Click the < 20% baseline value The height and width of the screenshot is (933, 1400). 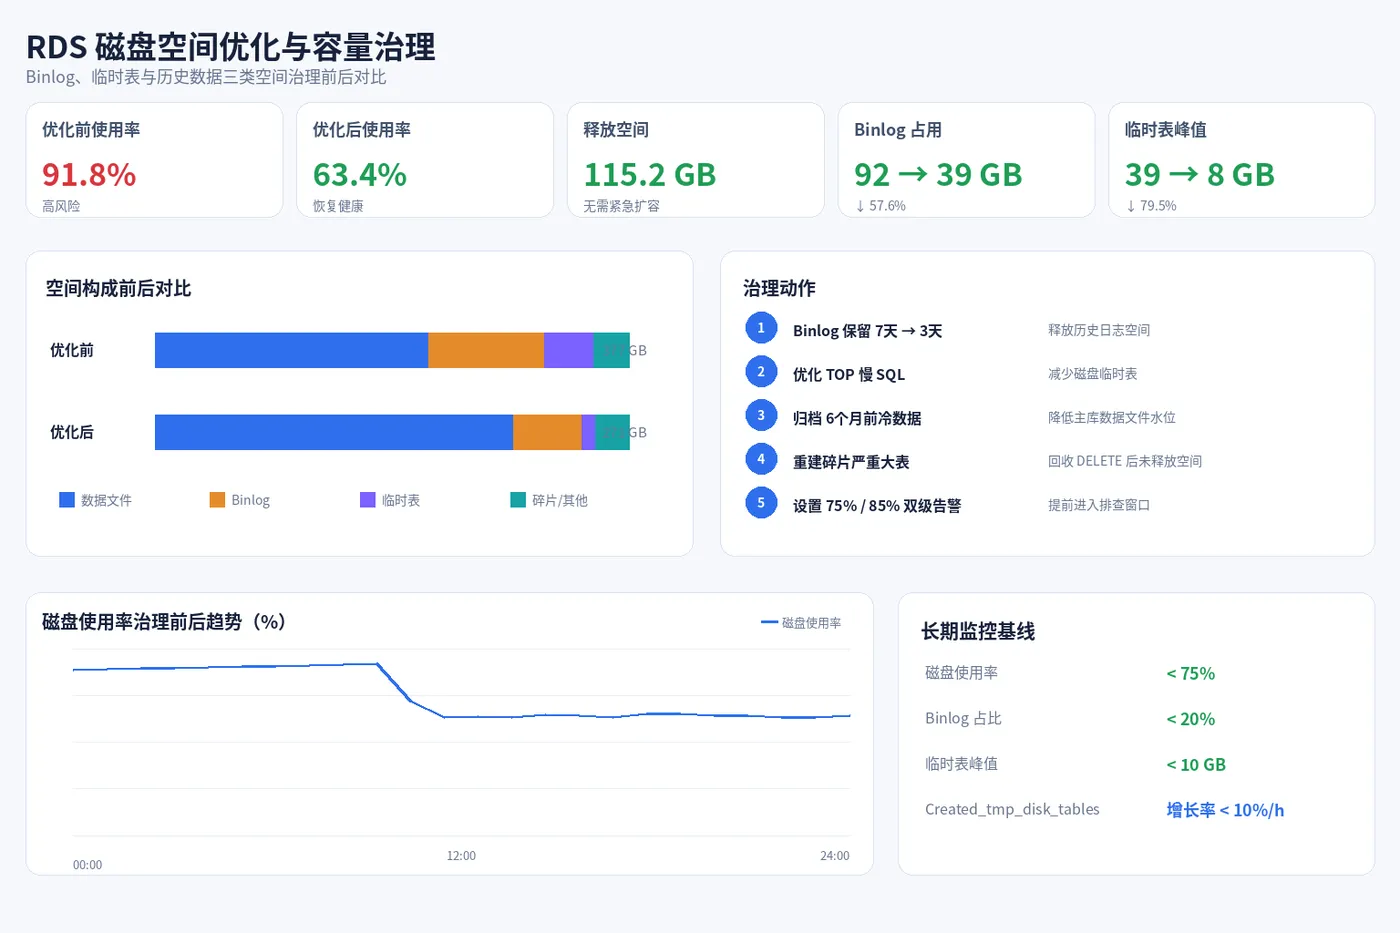(x=1190, y=719)
